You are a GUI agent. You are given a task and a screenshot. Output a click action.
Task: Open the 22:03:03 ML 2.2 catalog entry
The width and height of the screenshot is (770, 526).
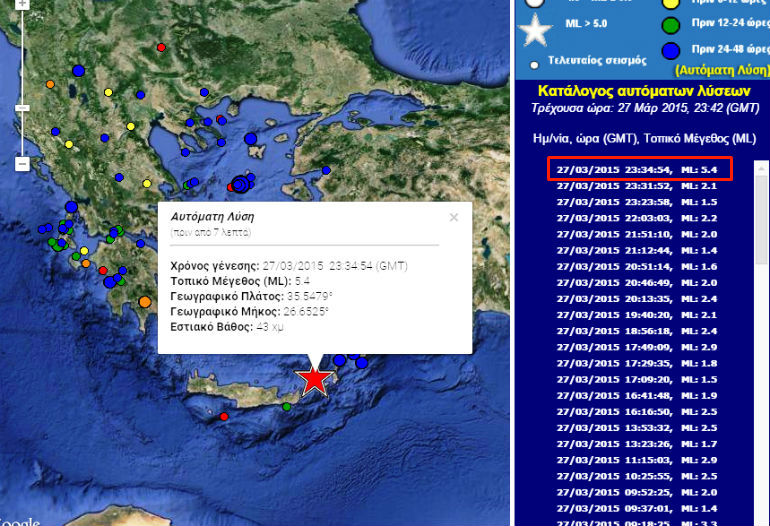[640, 217]
